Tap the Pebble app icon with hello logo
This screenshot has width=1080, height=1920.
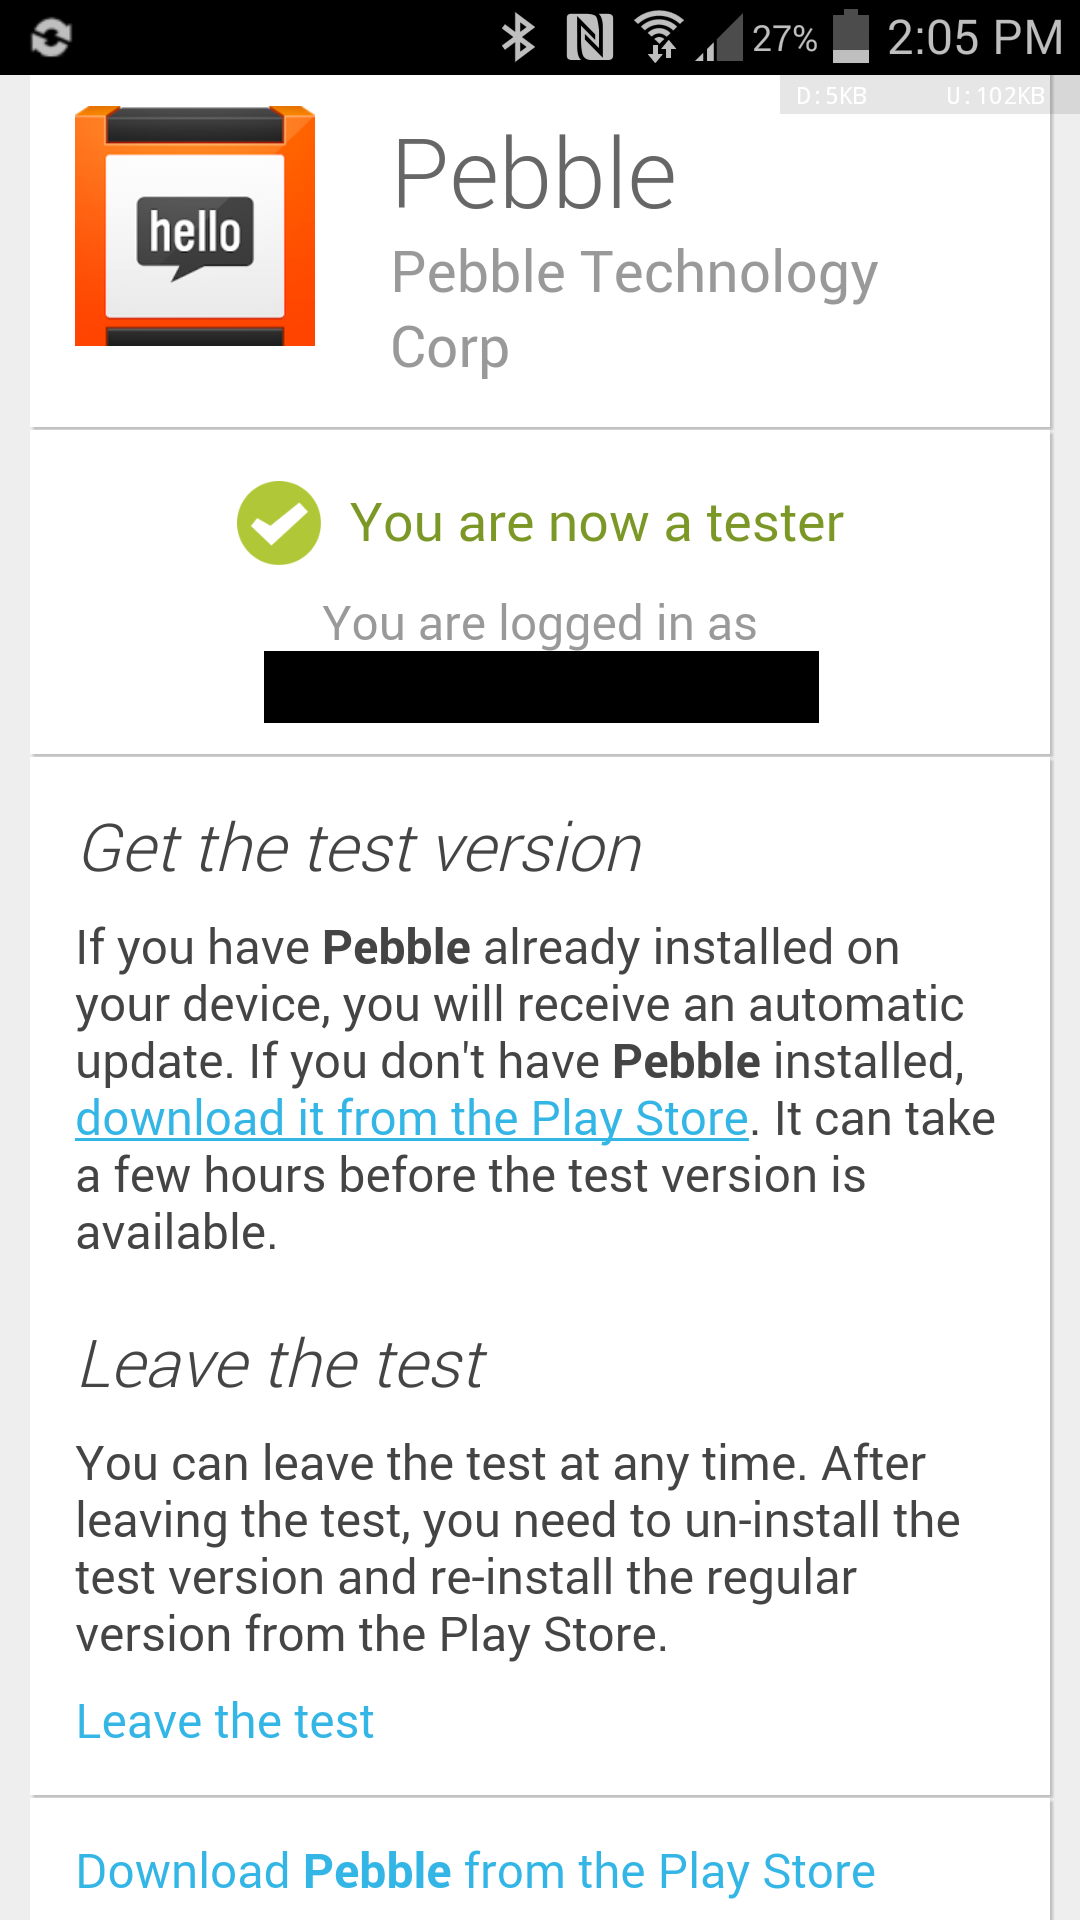[195, 227]
